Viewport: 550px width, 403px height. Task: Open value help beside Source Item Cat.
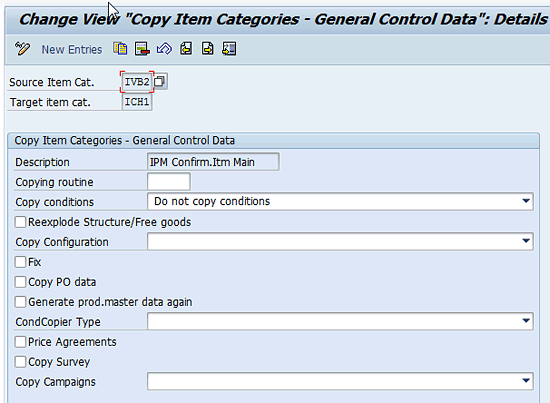point(160,81)
